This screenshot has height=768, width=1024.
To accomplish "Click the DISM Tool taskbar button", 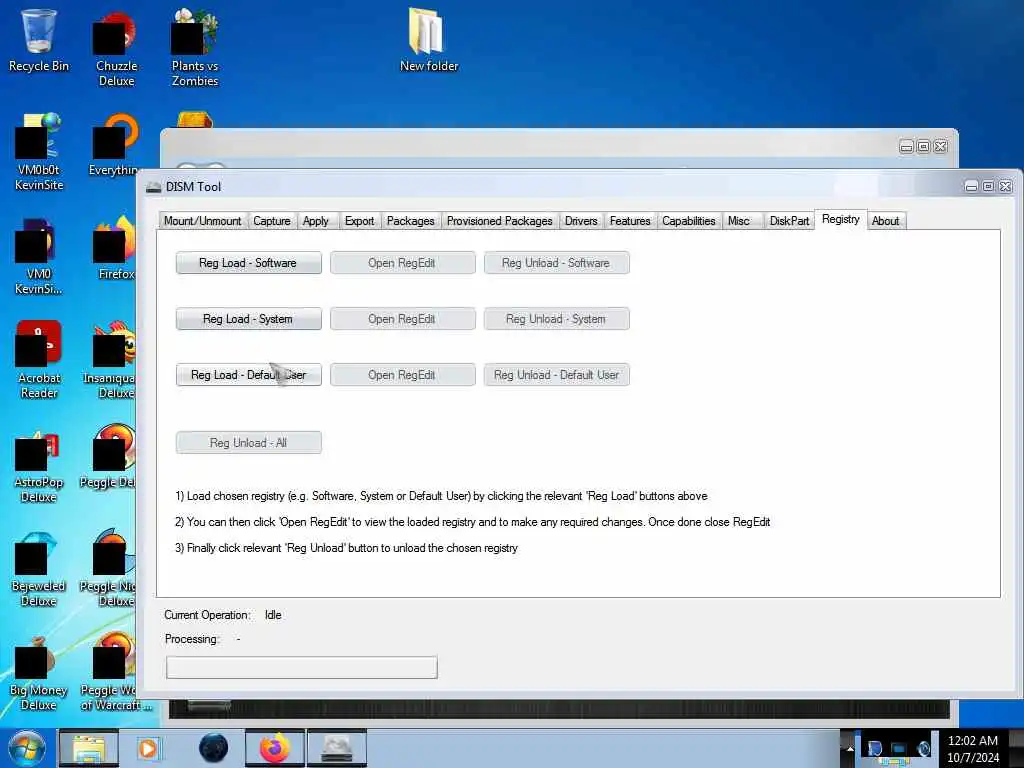I will click(337, 748).
